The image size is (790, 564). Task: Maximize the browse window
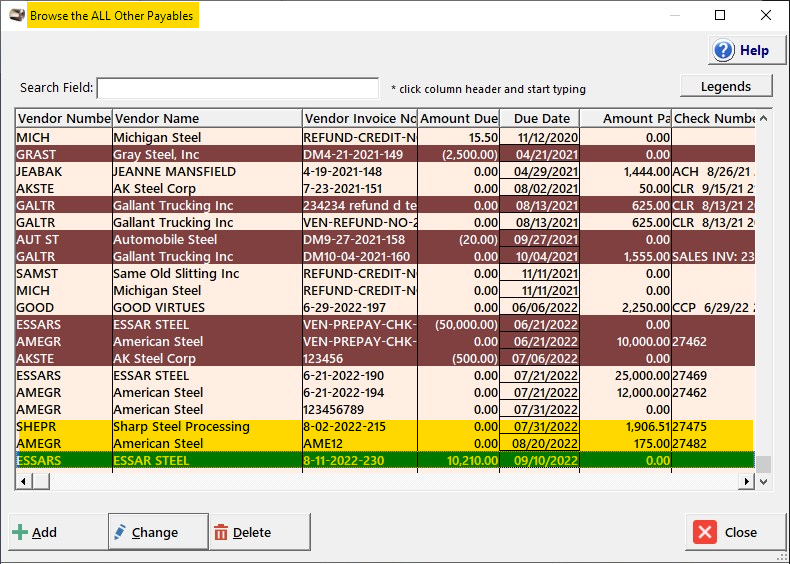(x=720, y=15)
